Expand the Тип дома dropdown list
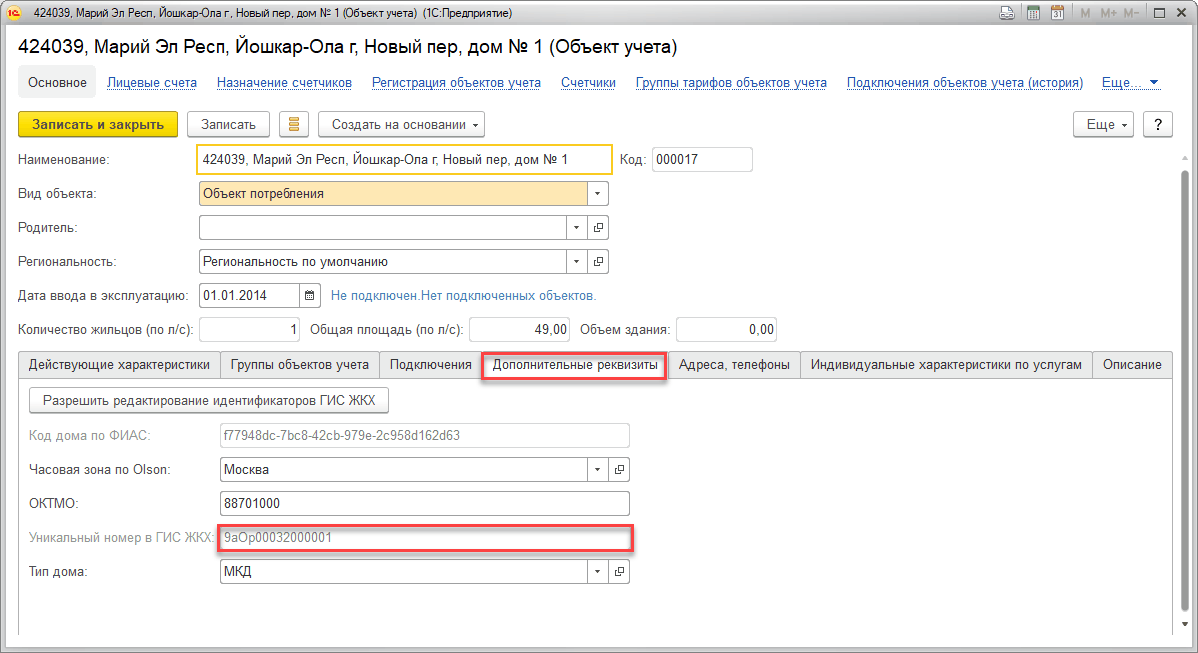Image resolution: width=1198 pixels, height=653 pixels. pos(598,572)
